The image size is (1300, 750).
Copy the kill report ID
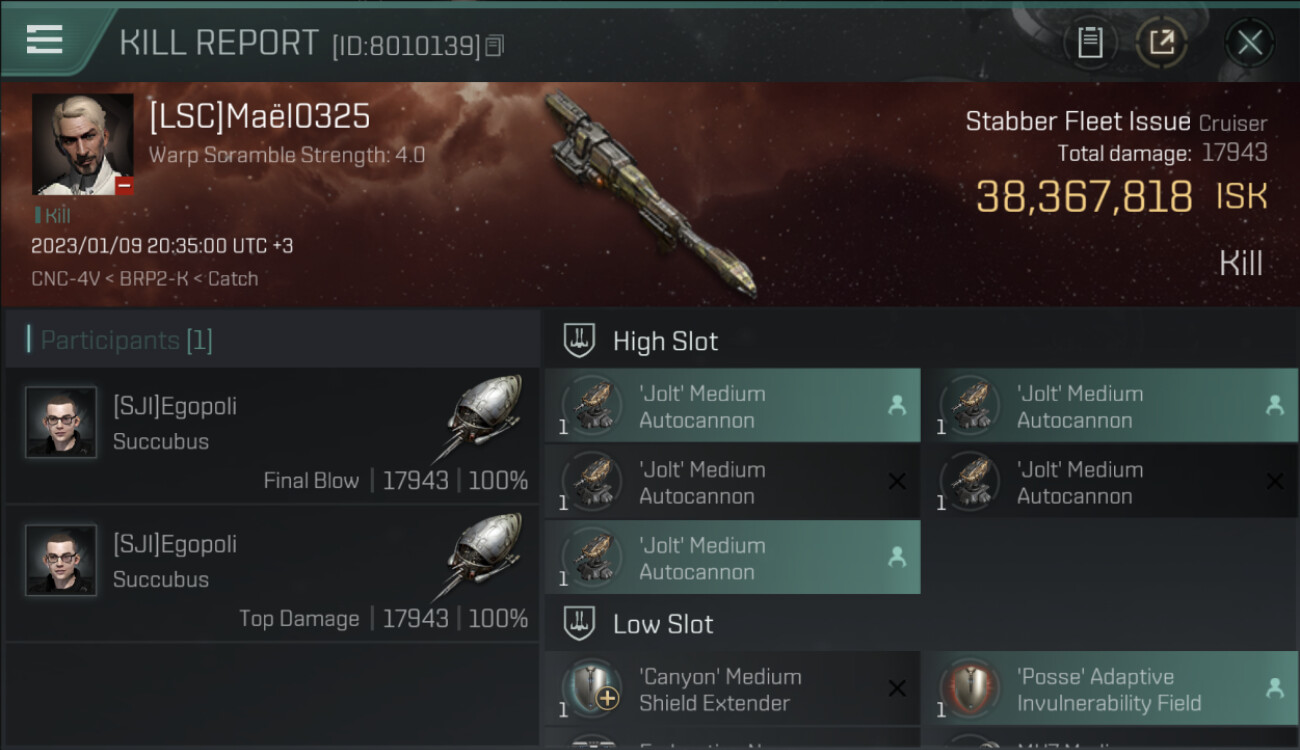pyautogui.click(x=495, y=45)
